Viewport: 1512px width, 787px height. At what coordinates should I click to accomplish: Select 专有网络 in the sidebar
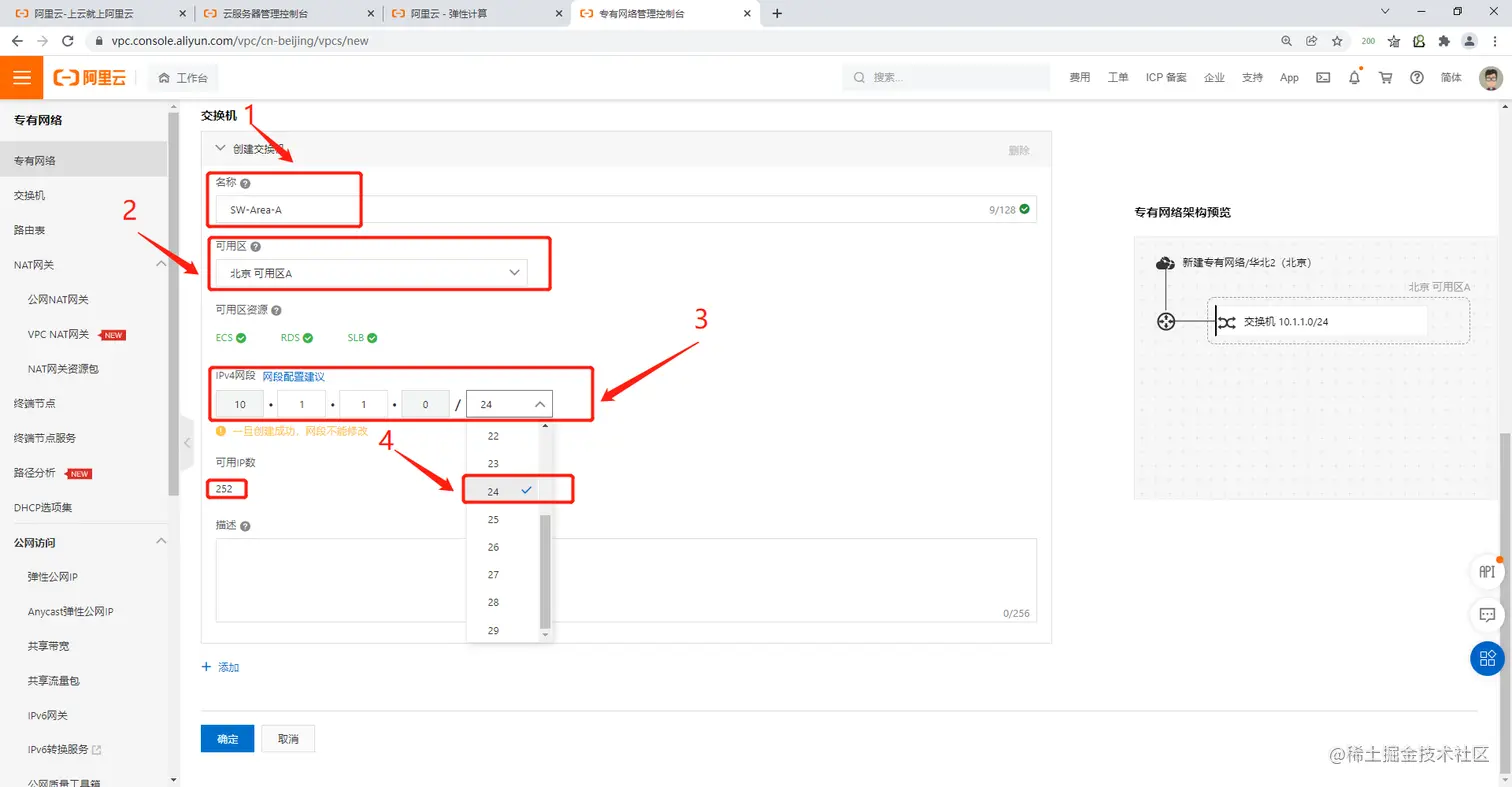pyautogui.click(x=83, y=160)
